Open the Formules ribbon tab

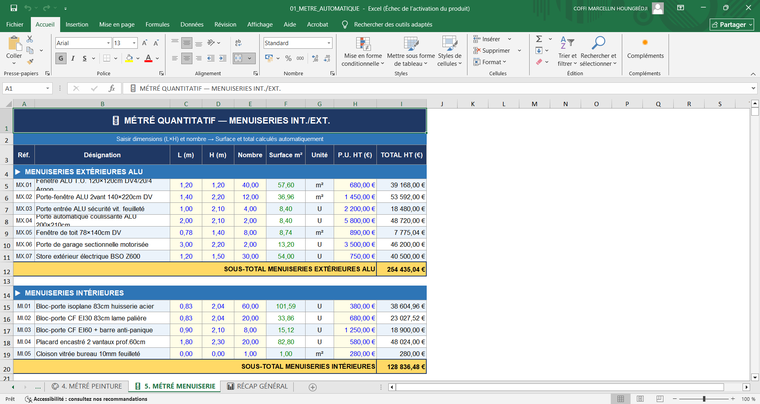[x=157, y=23]
